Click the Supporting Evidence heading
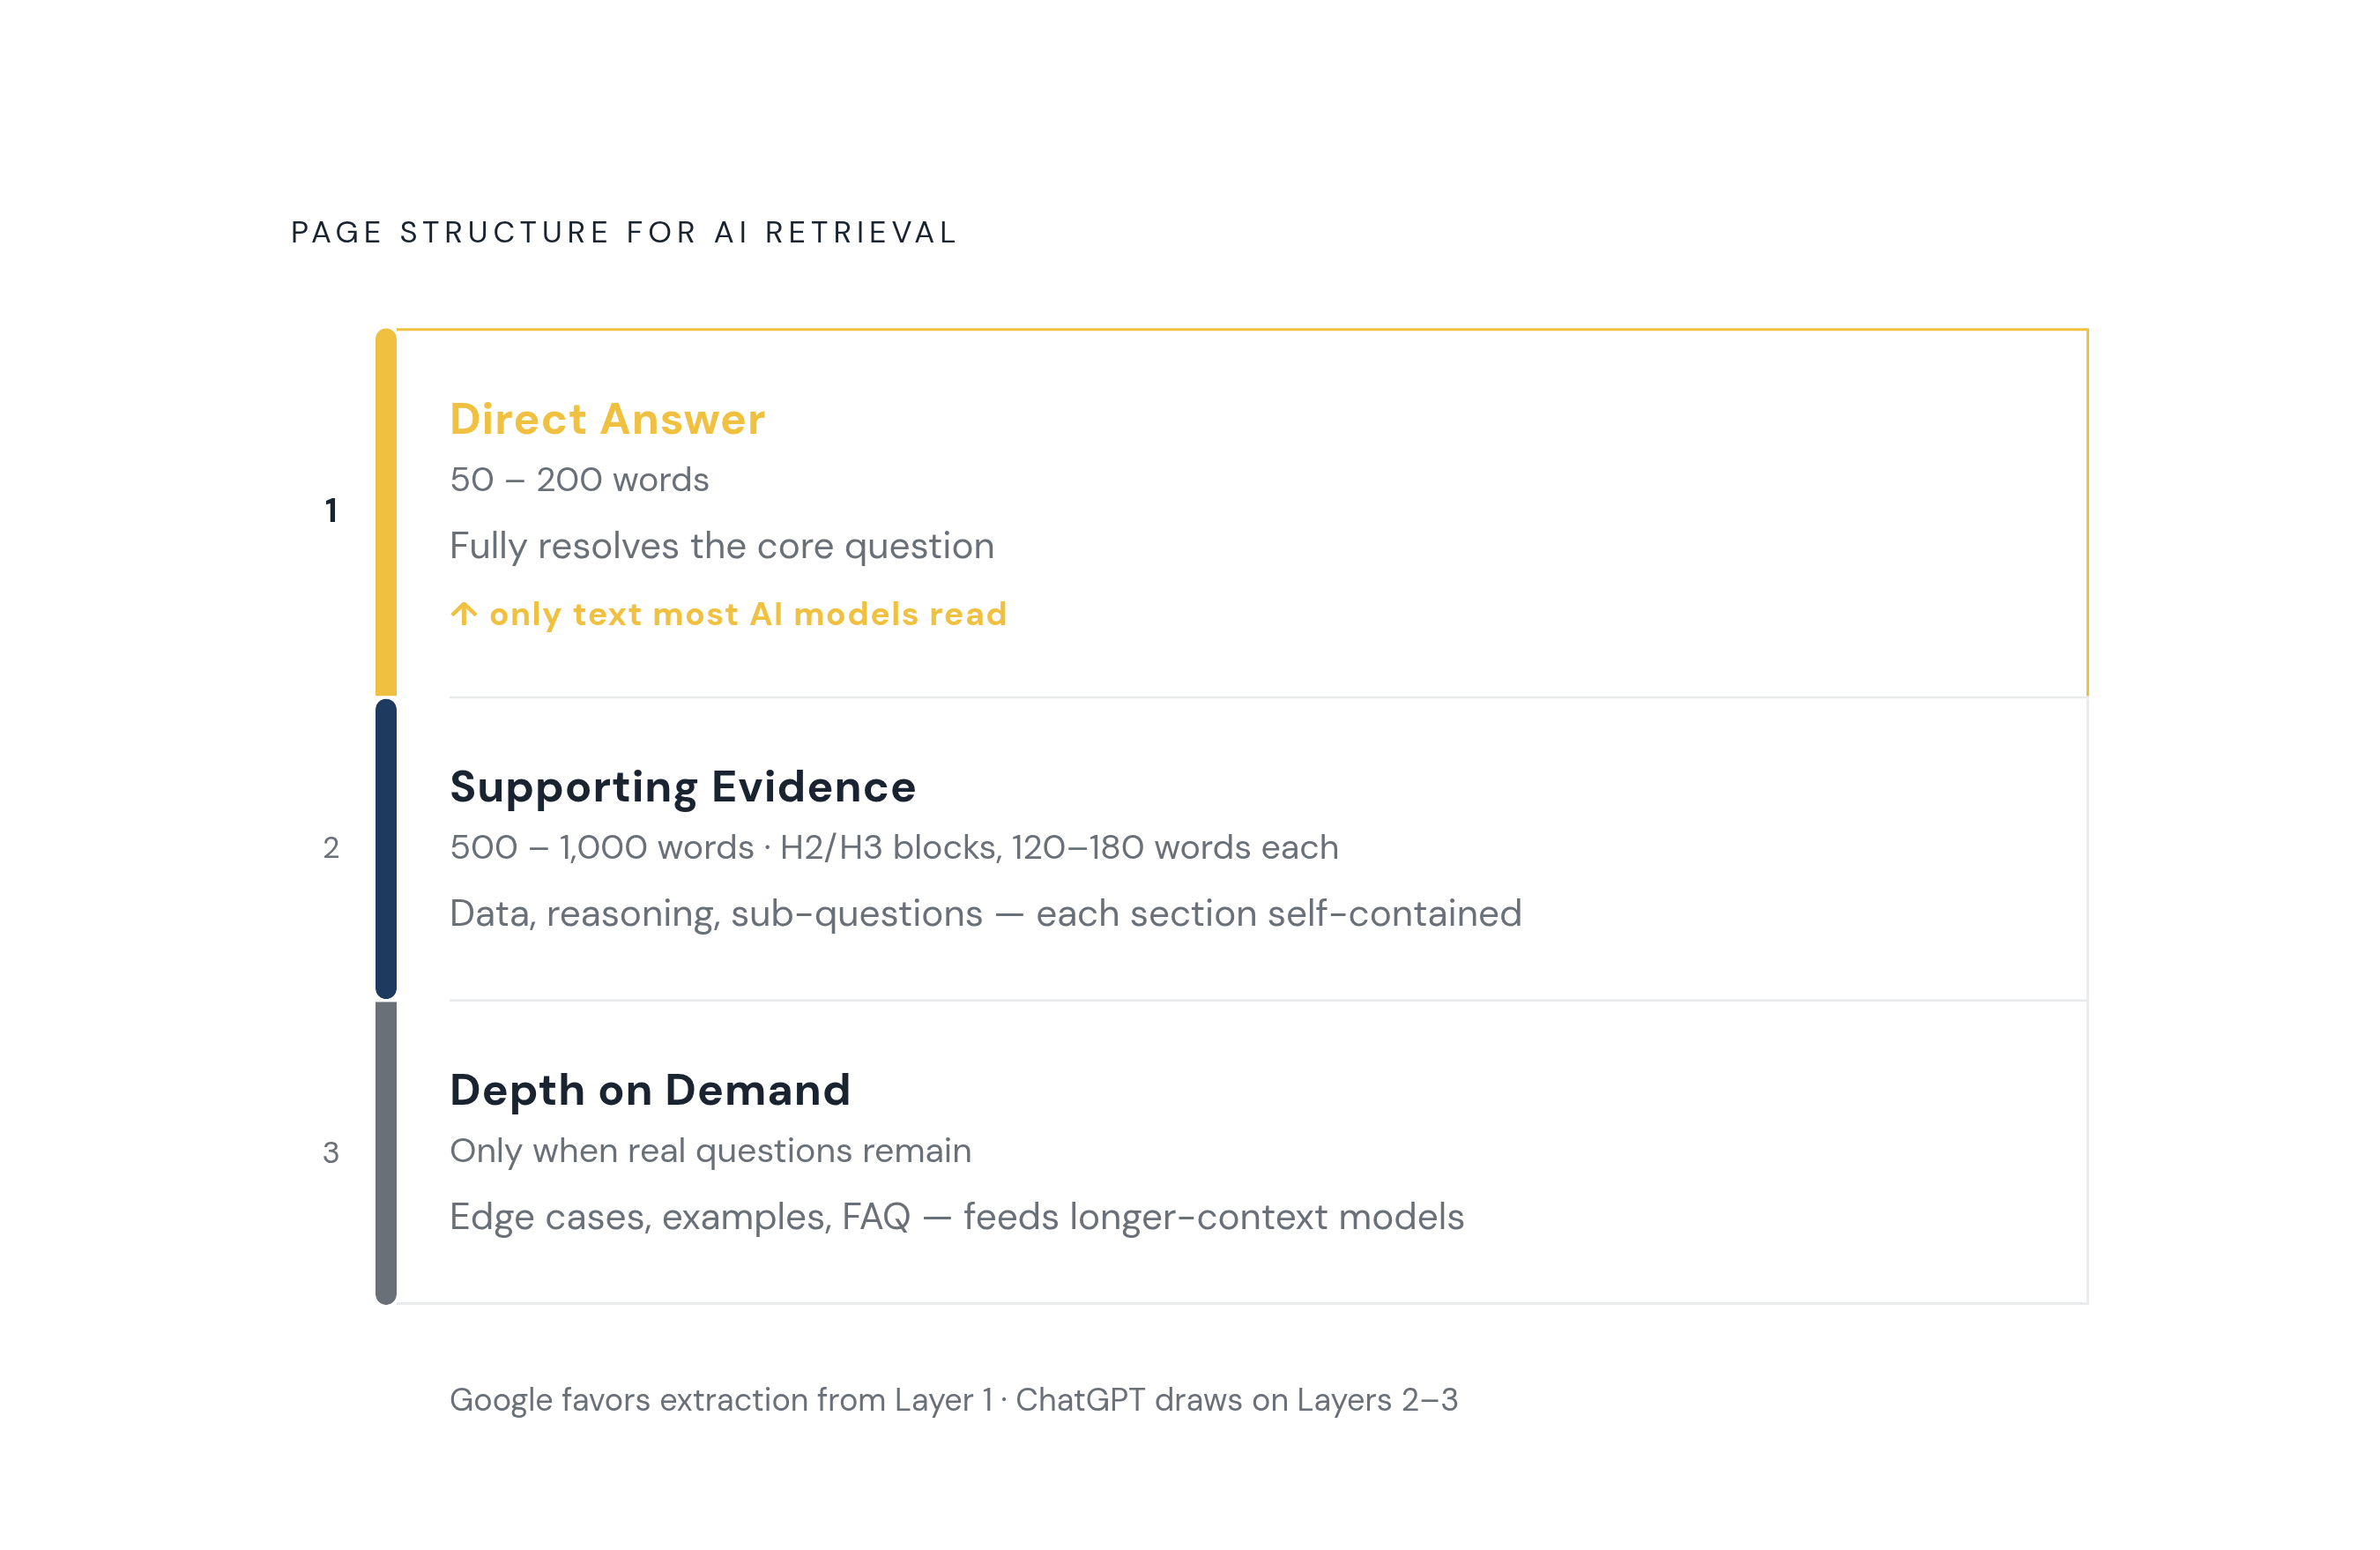 tap(682, 787)
